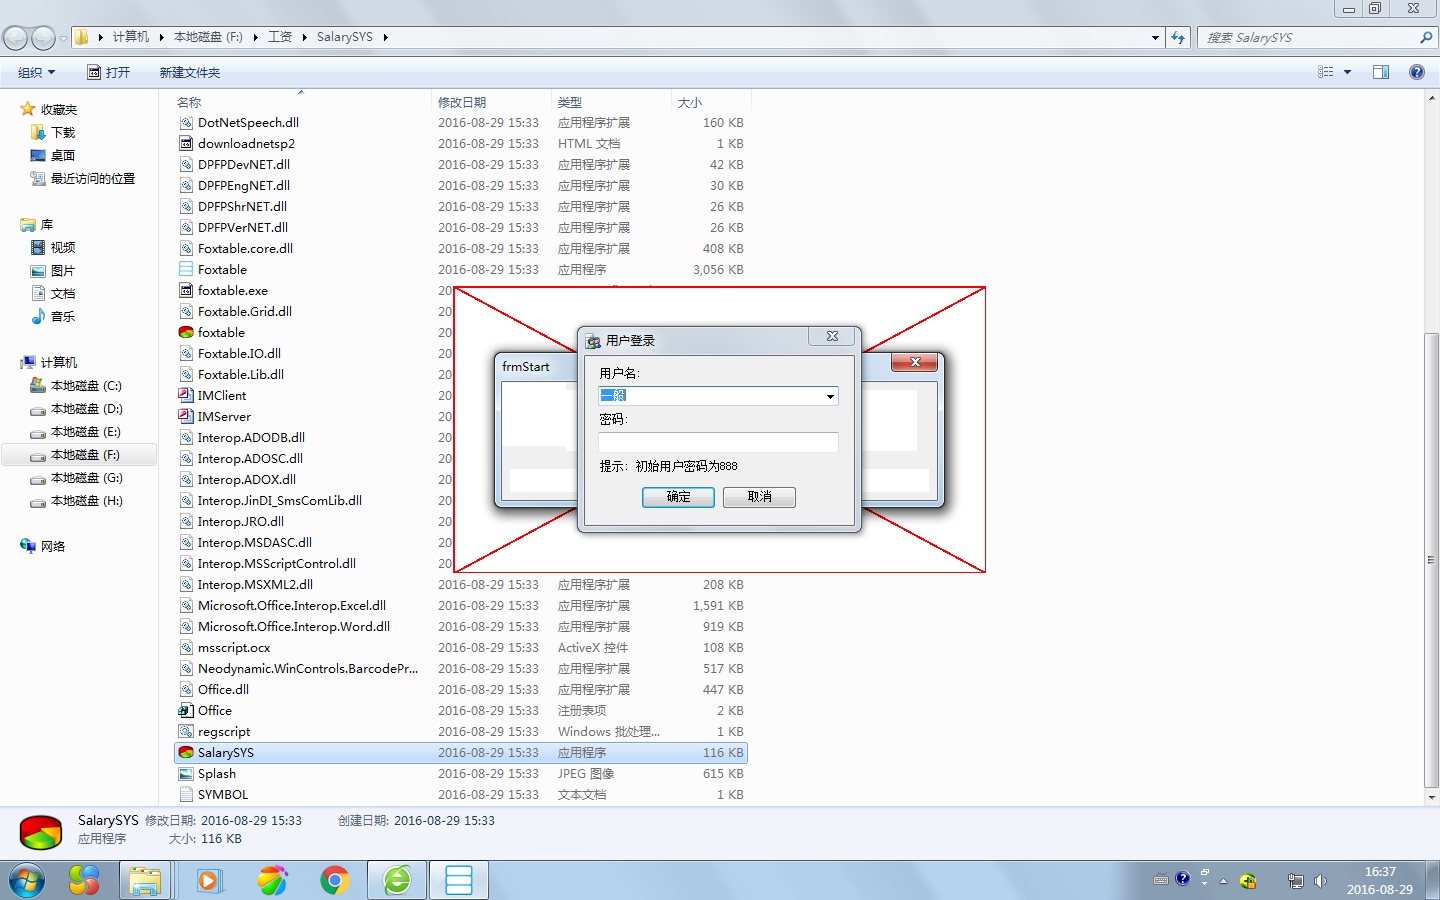Open file explorer taskbar icon
The image size is (1440, 900).
tap(145, 881)
